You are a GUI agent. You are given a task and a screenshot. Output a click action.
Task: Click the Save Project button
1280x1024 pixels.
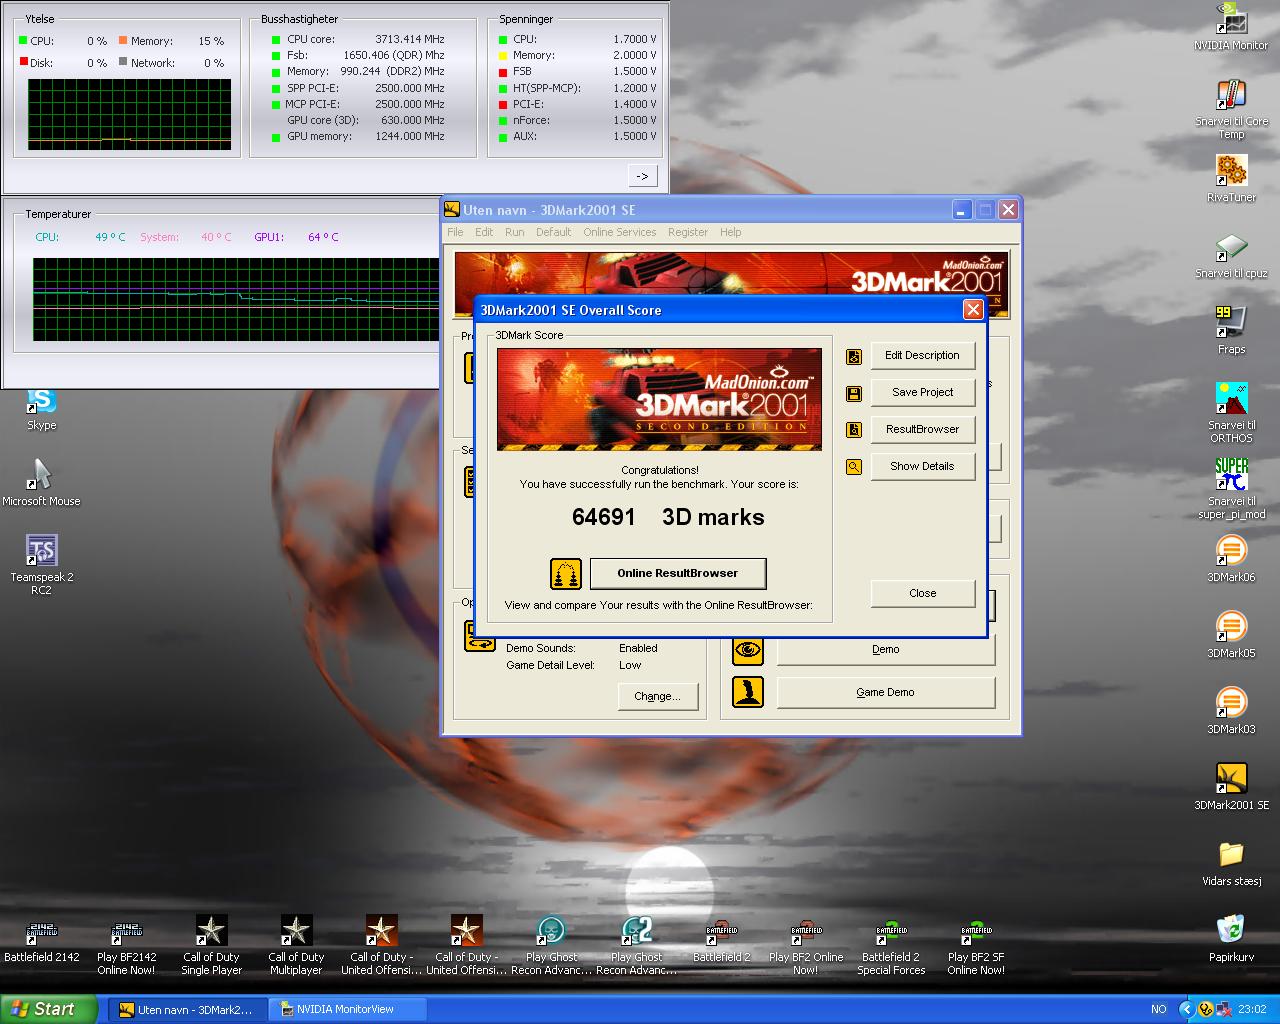click(x=922, y=392)
